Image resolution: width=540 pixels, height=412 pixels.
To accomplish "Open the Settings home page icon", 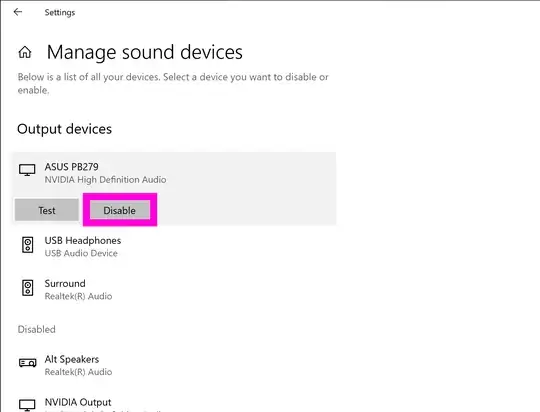I will point(25,52).
